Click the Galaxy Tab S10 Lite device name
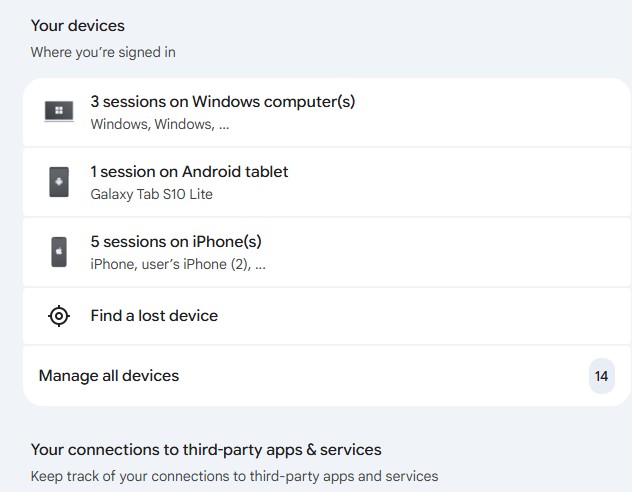This screenshot has width=632, height=492. pyautogui.click(x=151, y=194)
